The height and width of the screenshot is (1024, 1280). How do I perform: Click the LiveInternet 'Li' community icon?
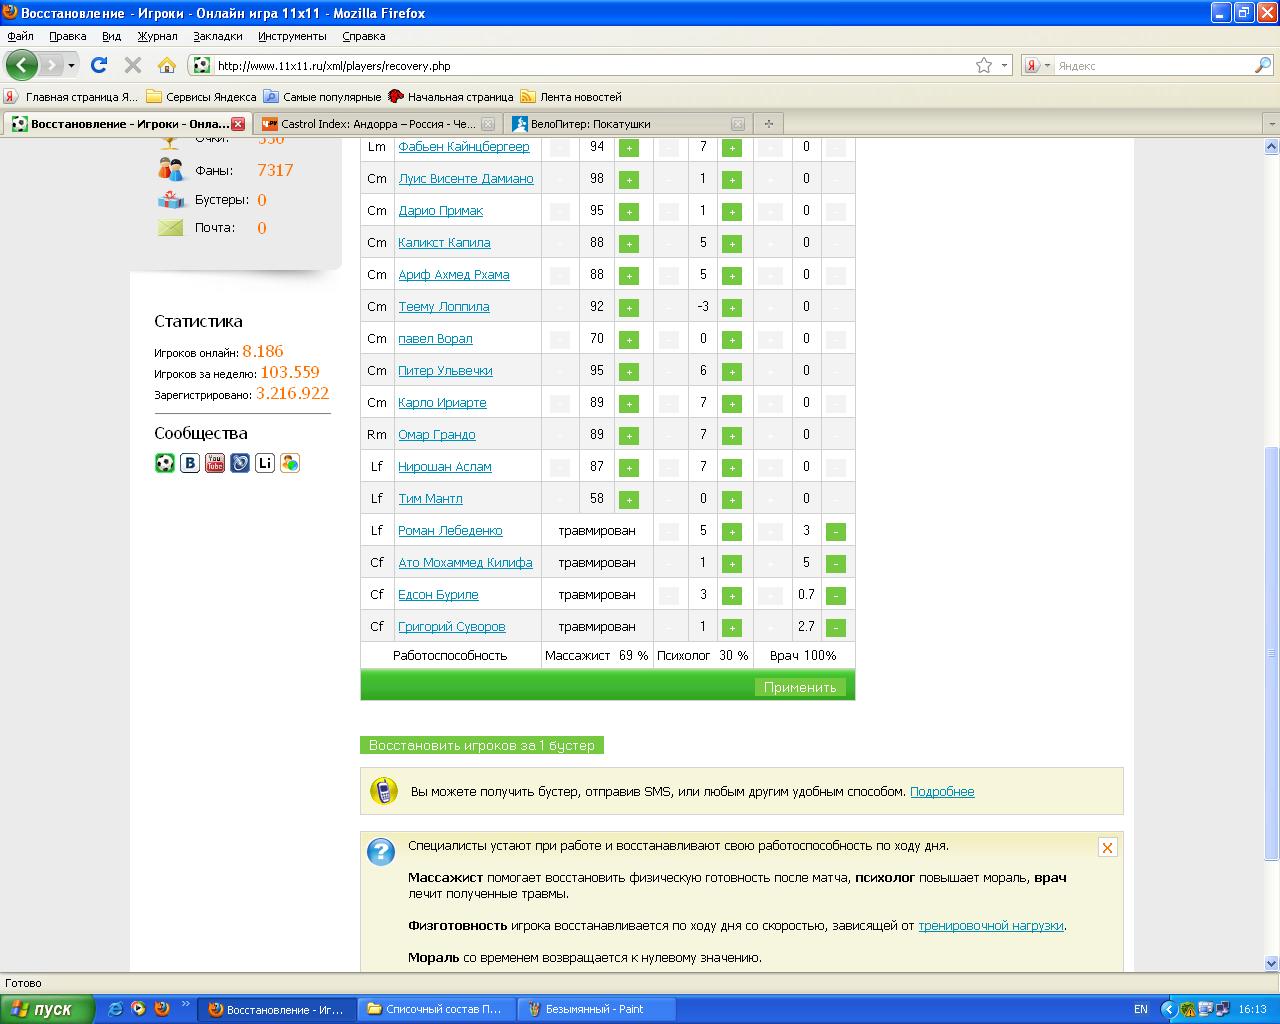pos(265,463)
